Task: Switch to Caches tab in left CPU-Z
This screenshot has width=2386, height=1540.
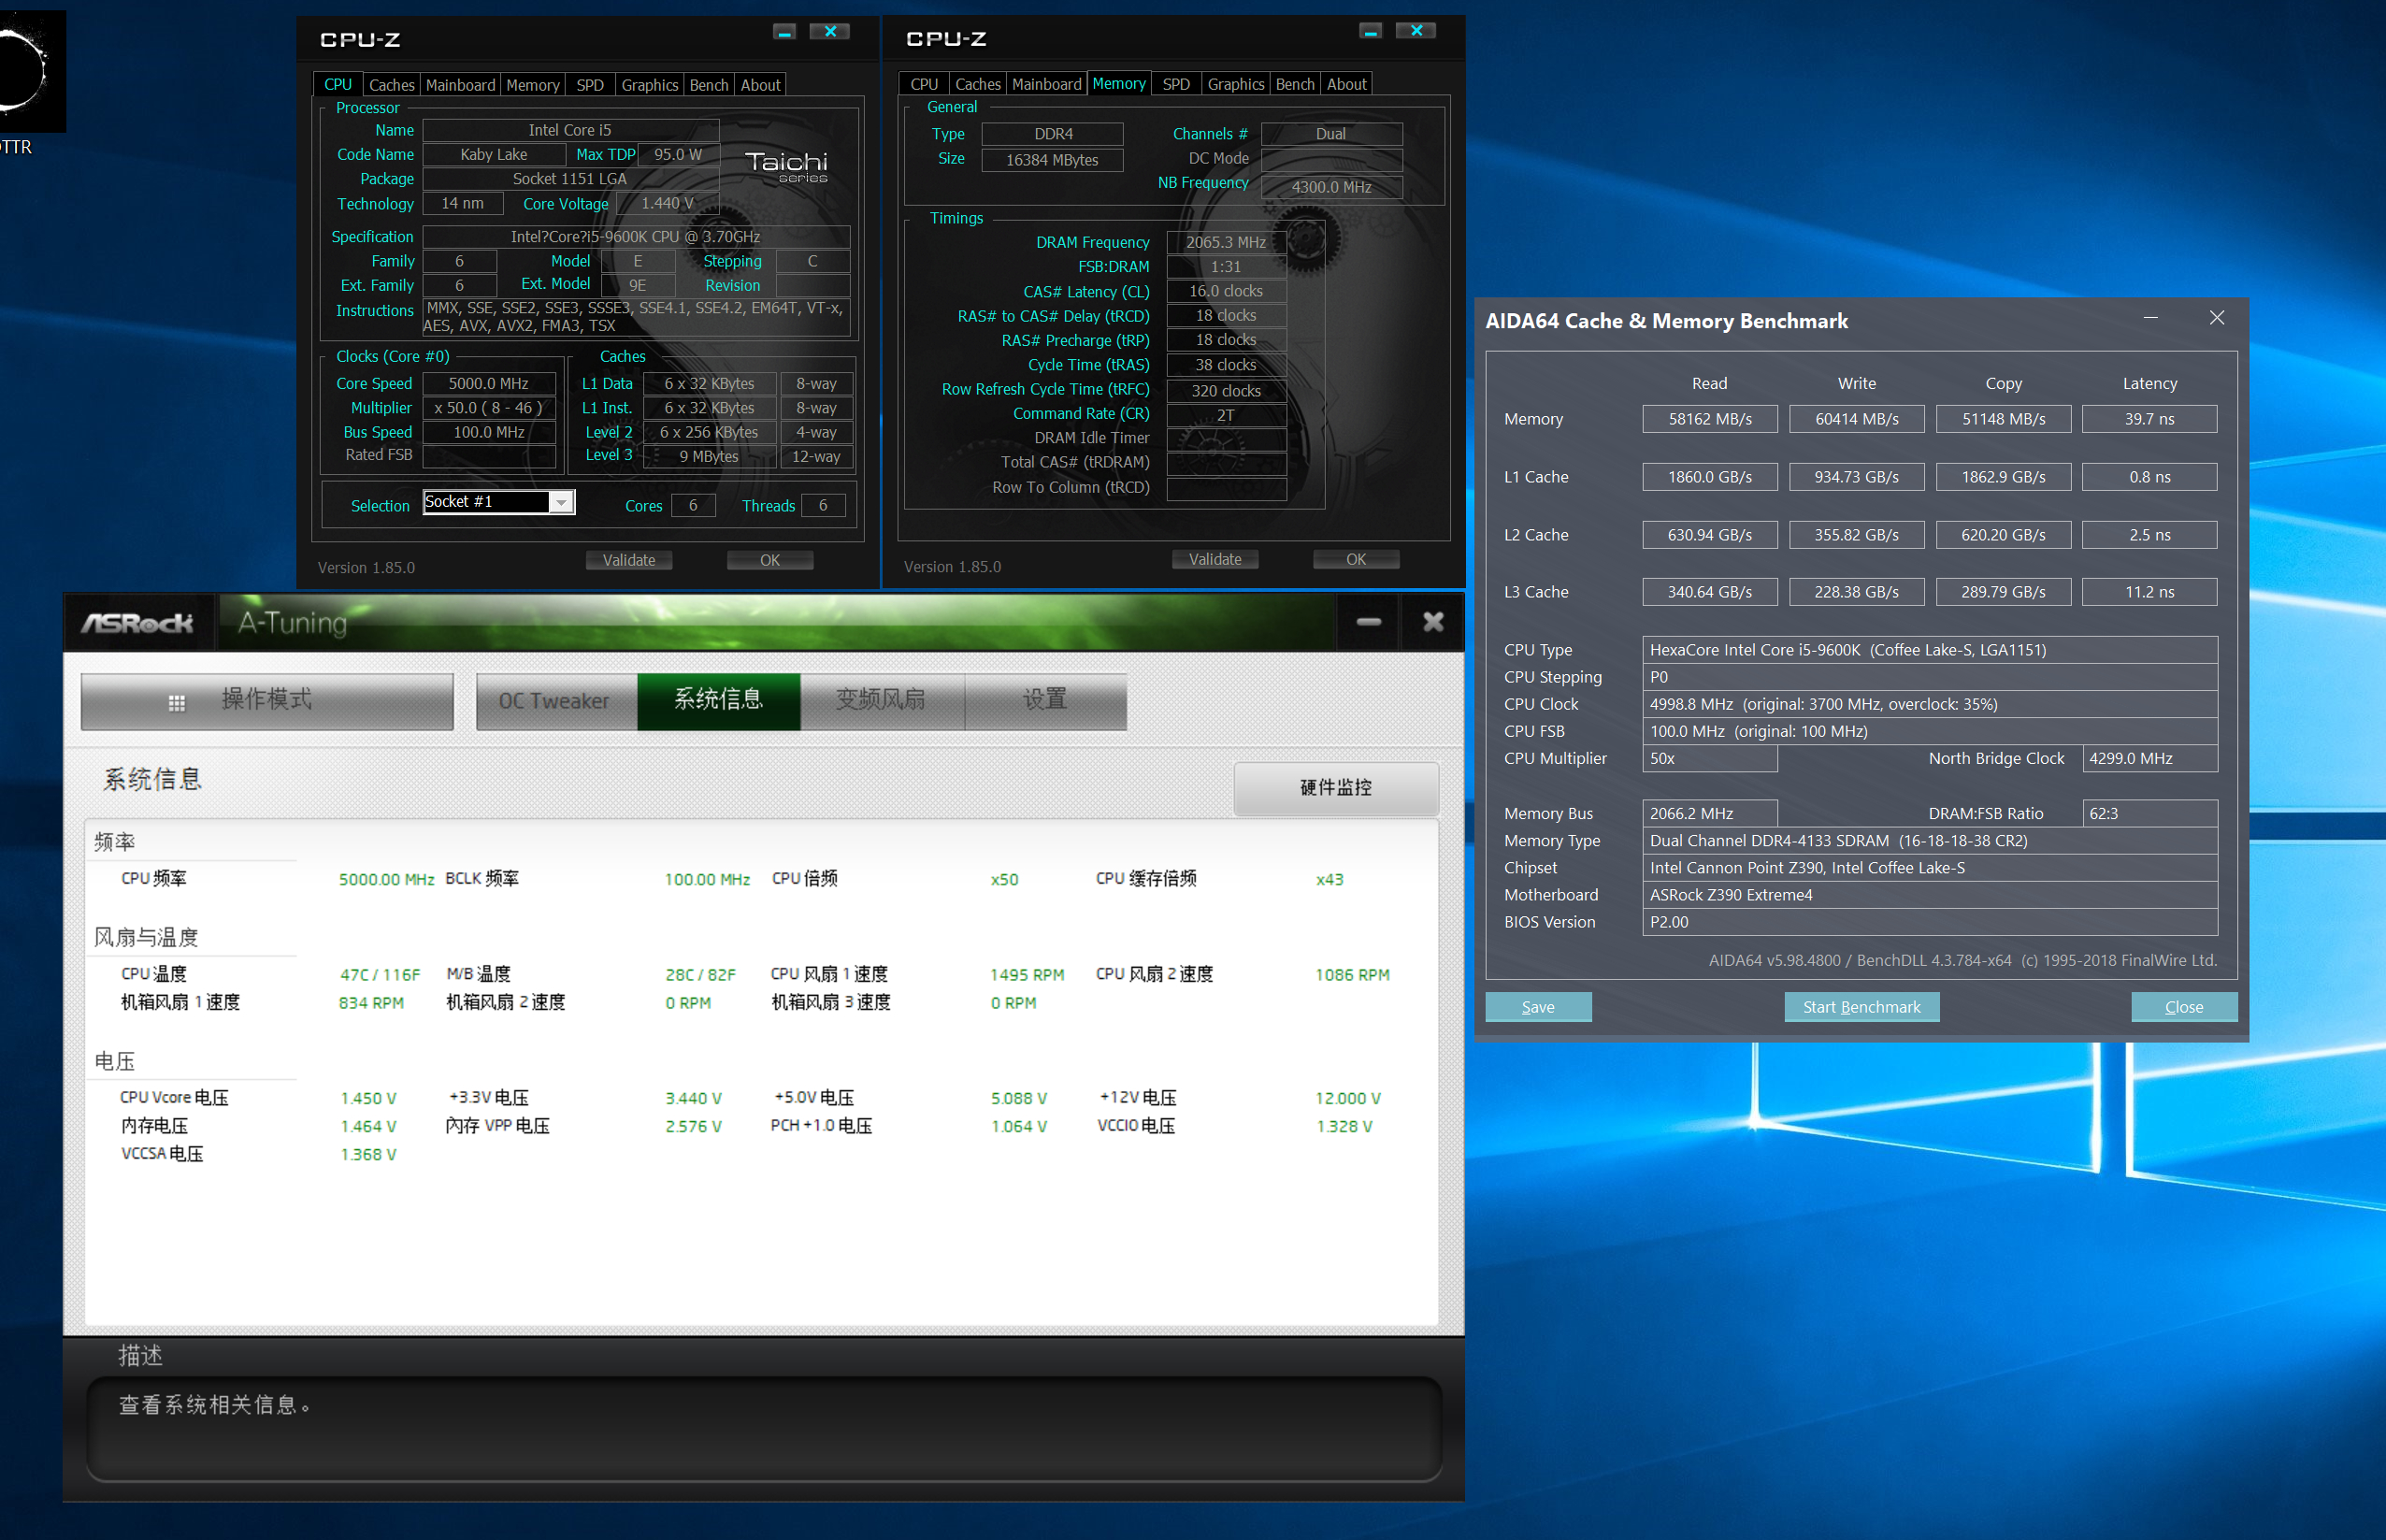Action: [x=391, y=85]
